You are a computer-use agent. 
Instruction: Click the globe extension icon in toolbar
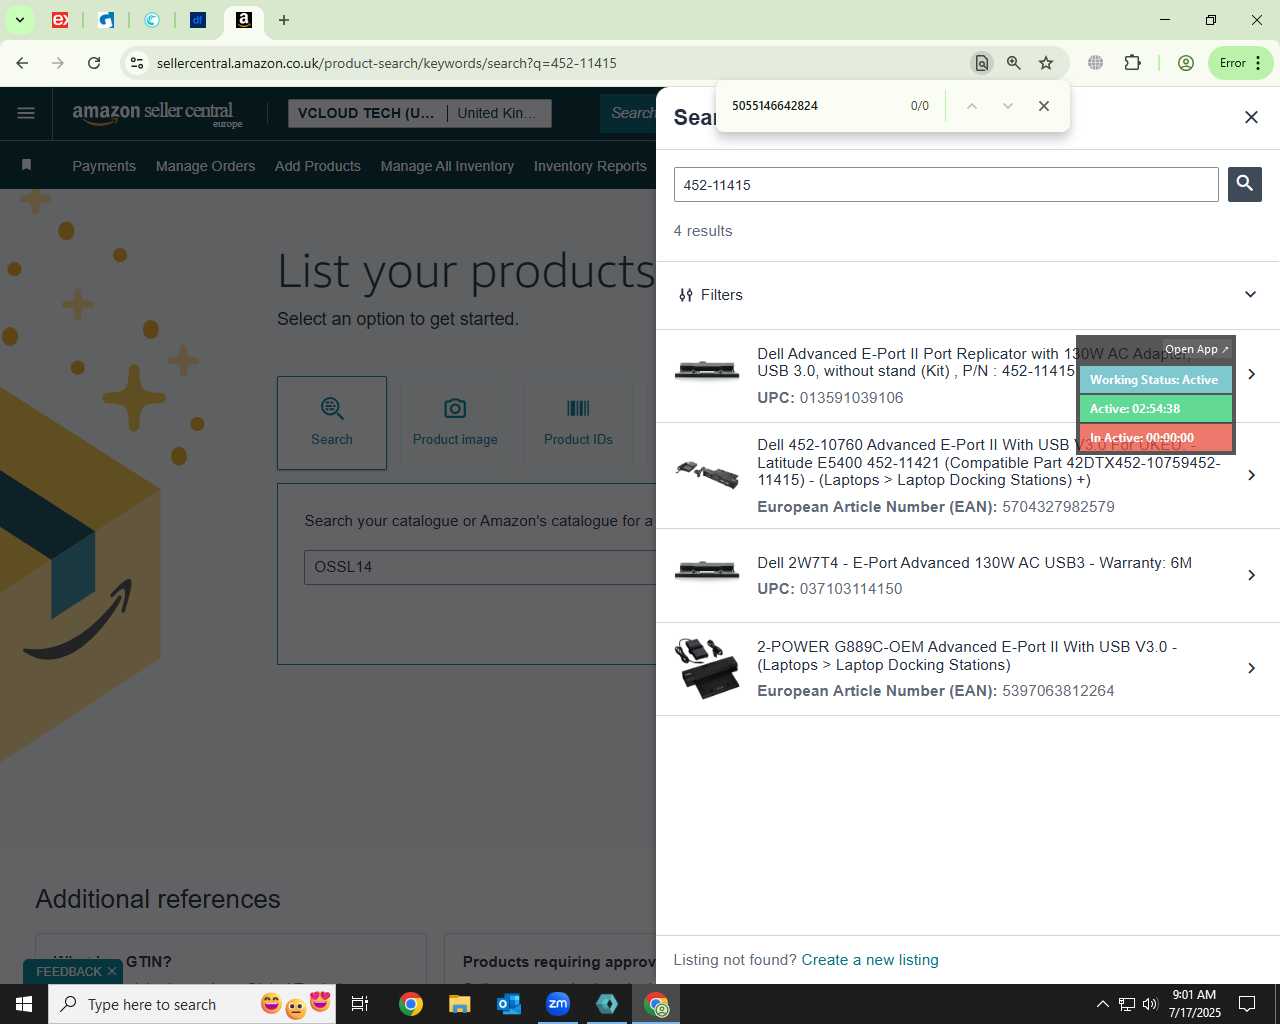coord(1096,63)
